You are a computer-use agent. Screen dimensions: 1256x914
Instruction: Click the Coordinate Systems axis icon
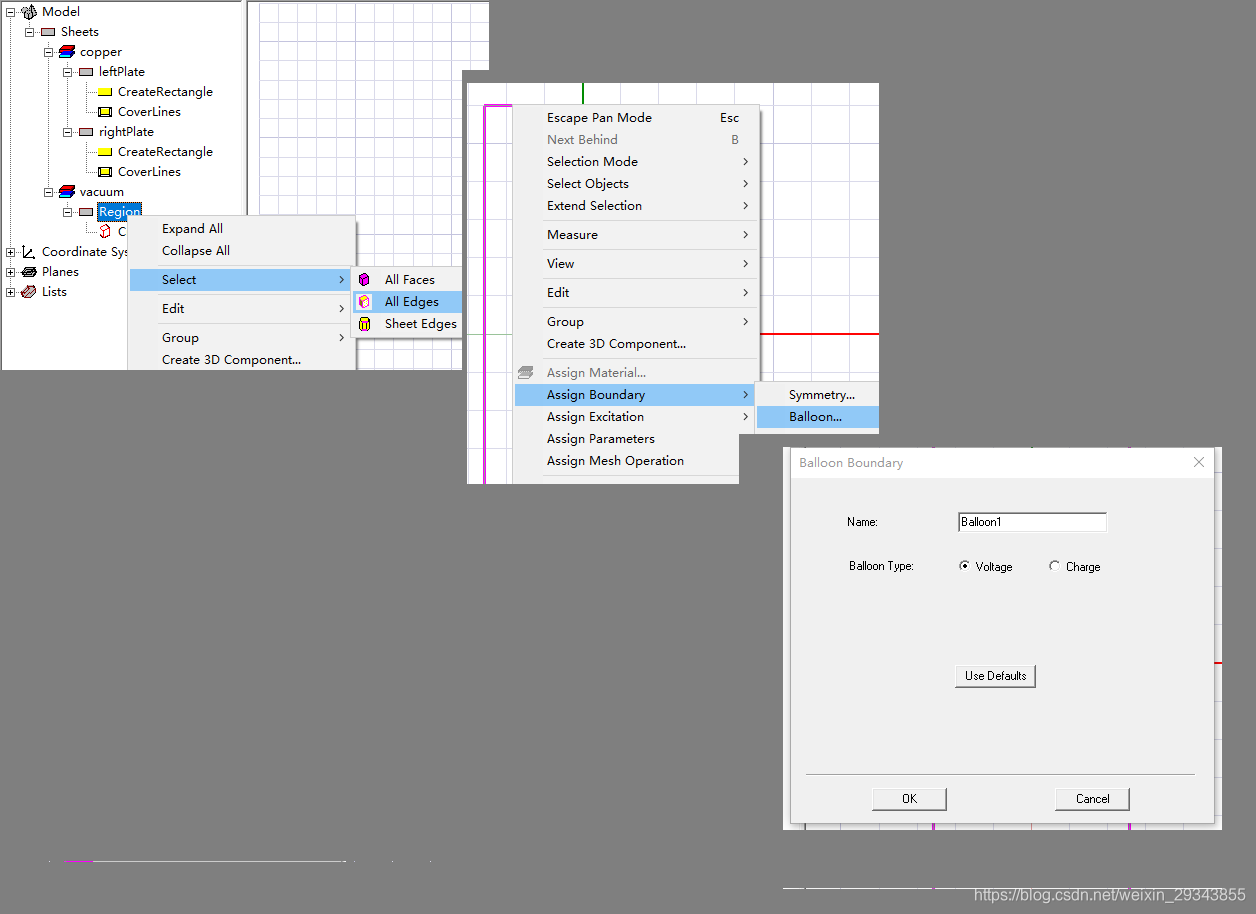(29, 252)
